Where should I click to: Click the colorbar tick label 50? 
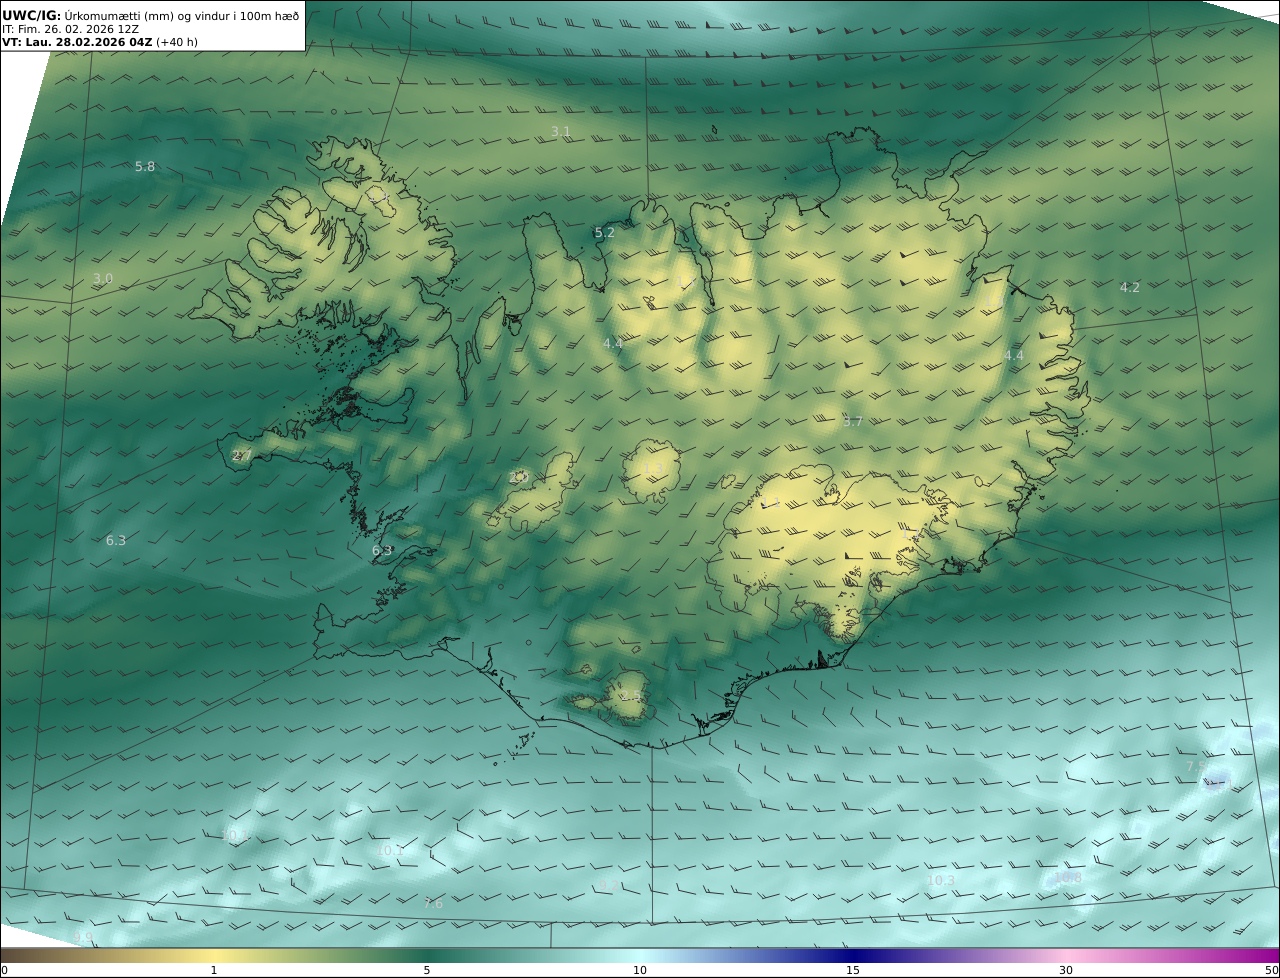(1272, 970)
